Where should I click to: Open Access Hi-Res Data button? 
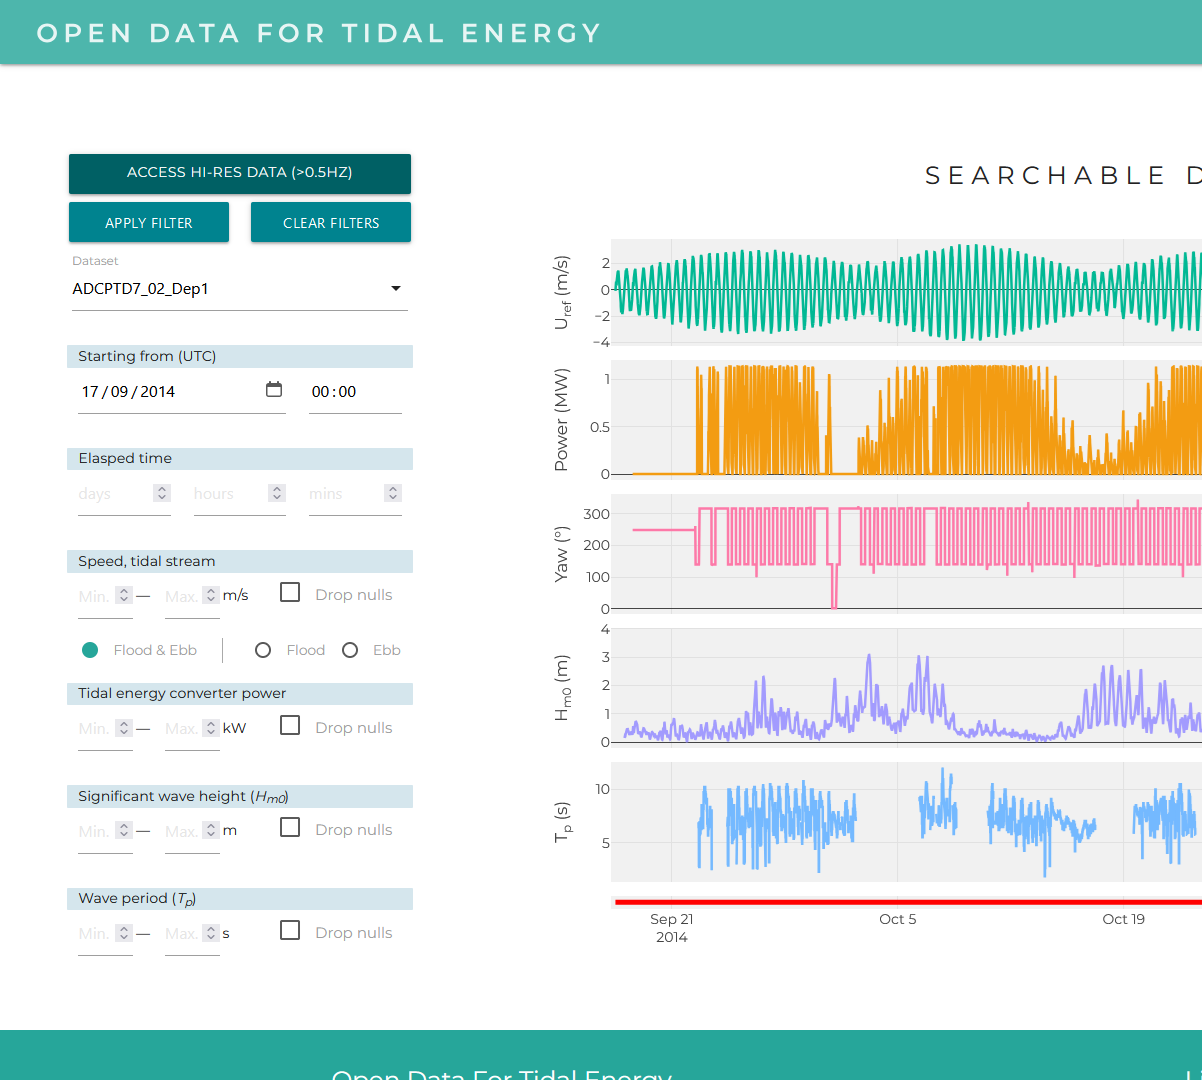point(240,173)
